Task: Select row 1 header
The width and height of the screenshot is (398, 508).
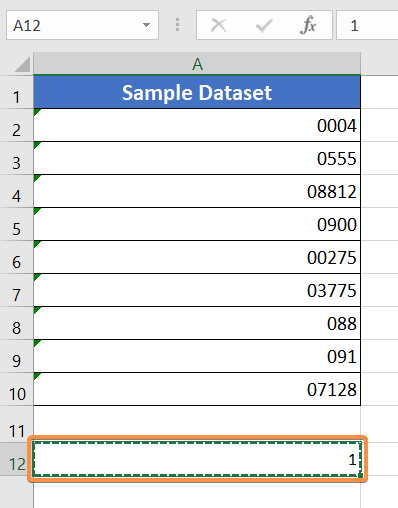Action: tap(17, 92)
